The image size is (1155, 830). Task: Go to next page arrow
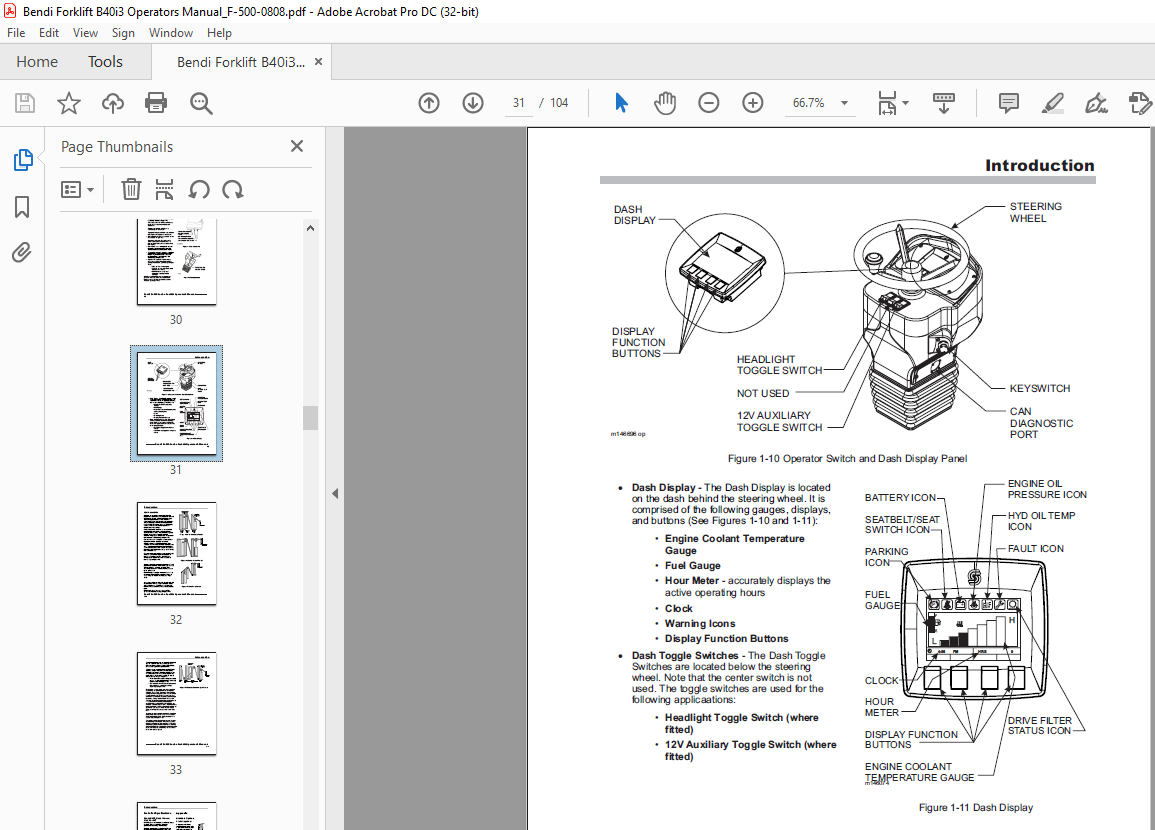(x=473, y=103)
